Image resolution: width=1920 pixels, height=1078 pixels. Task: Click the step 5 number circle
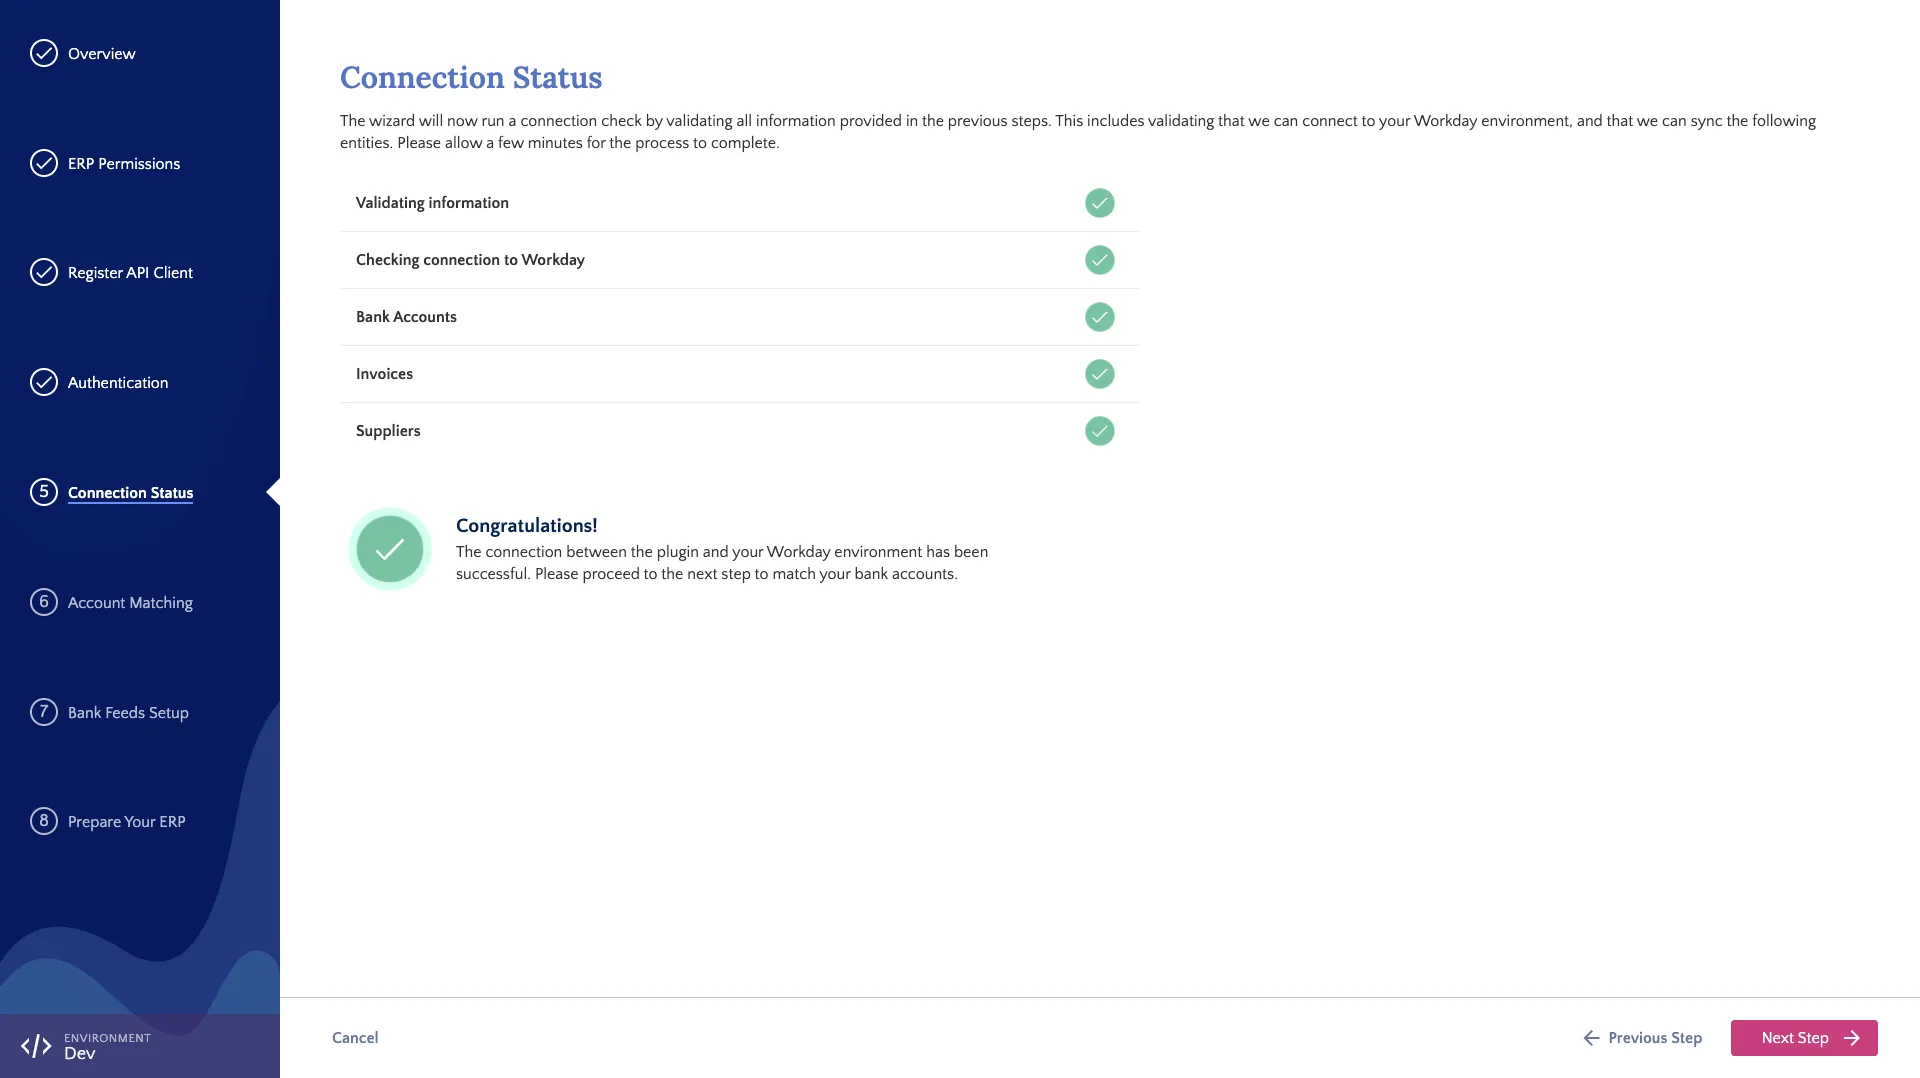click(x=44, y=492)
